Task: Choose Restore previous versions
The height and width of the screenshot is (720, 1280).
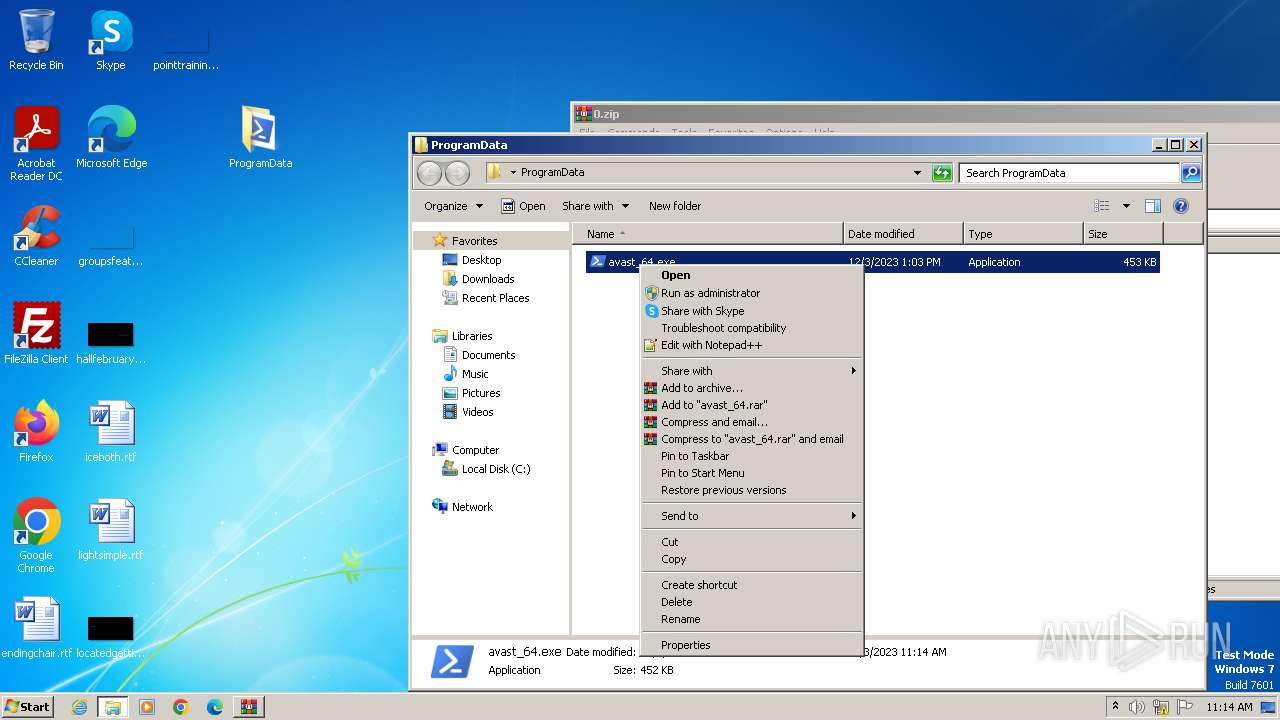Action: [752, 490]
